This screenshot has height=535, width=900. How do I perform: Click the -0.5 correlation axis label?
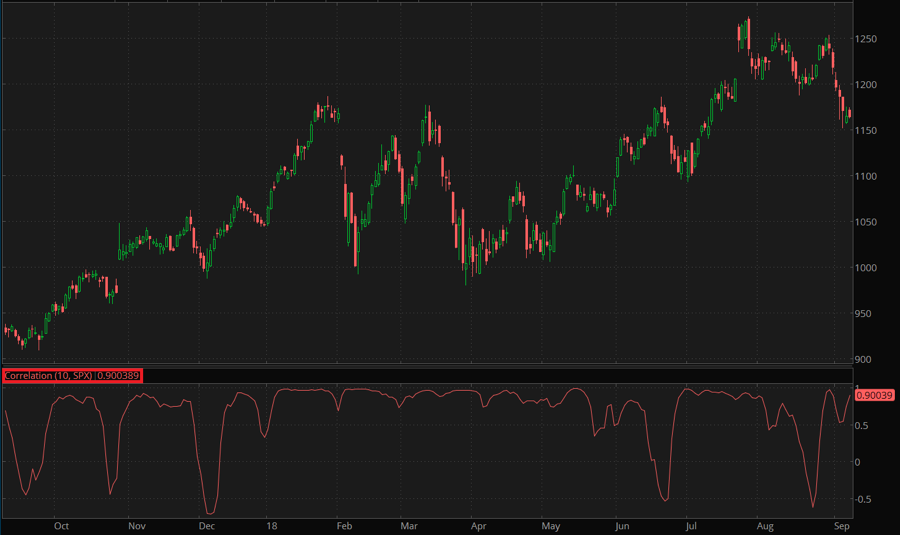click(x=864, y=499)
